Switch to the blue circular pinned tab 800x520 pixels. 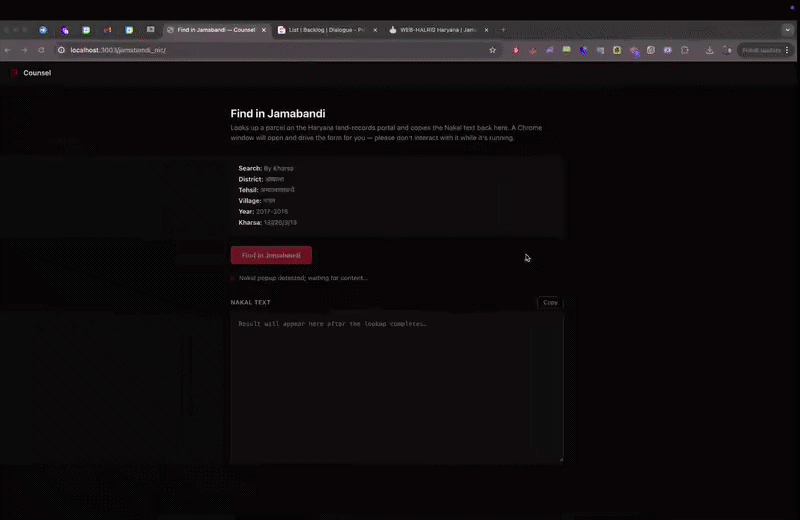point(43,30)
